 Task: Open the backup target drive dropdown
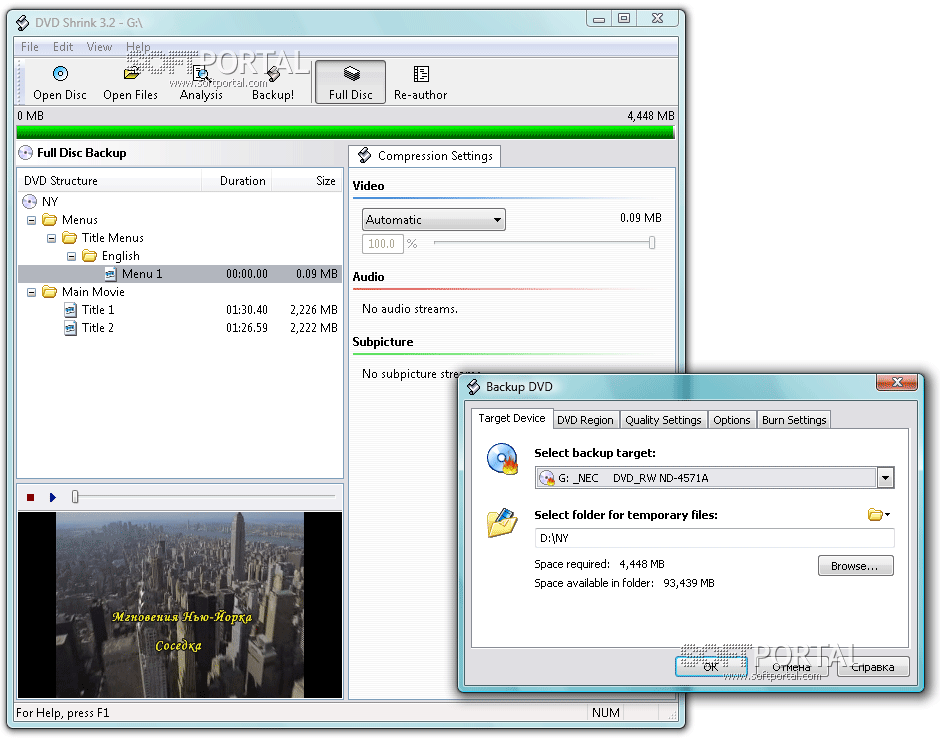(x=885, y=478)
